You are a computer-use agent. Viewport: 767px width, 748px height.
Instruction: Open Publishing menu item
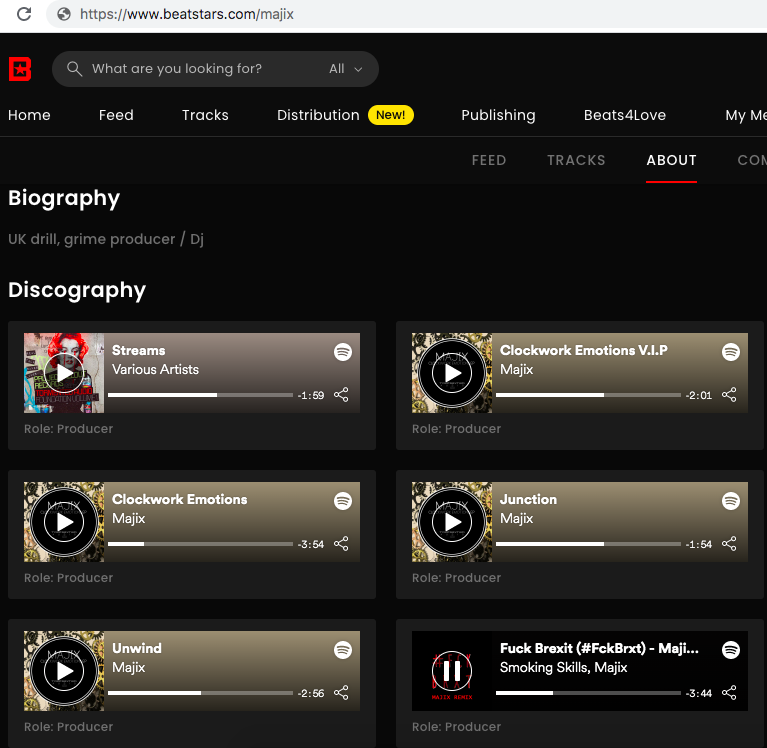click(x=498, y=115)
